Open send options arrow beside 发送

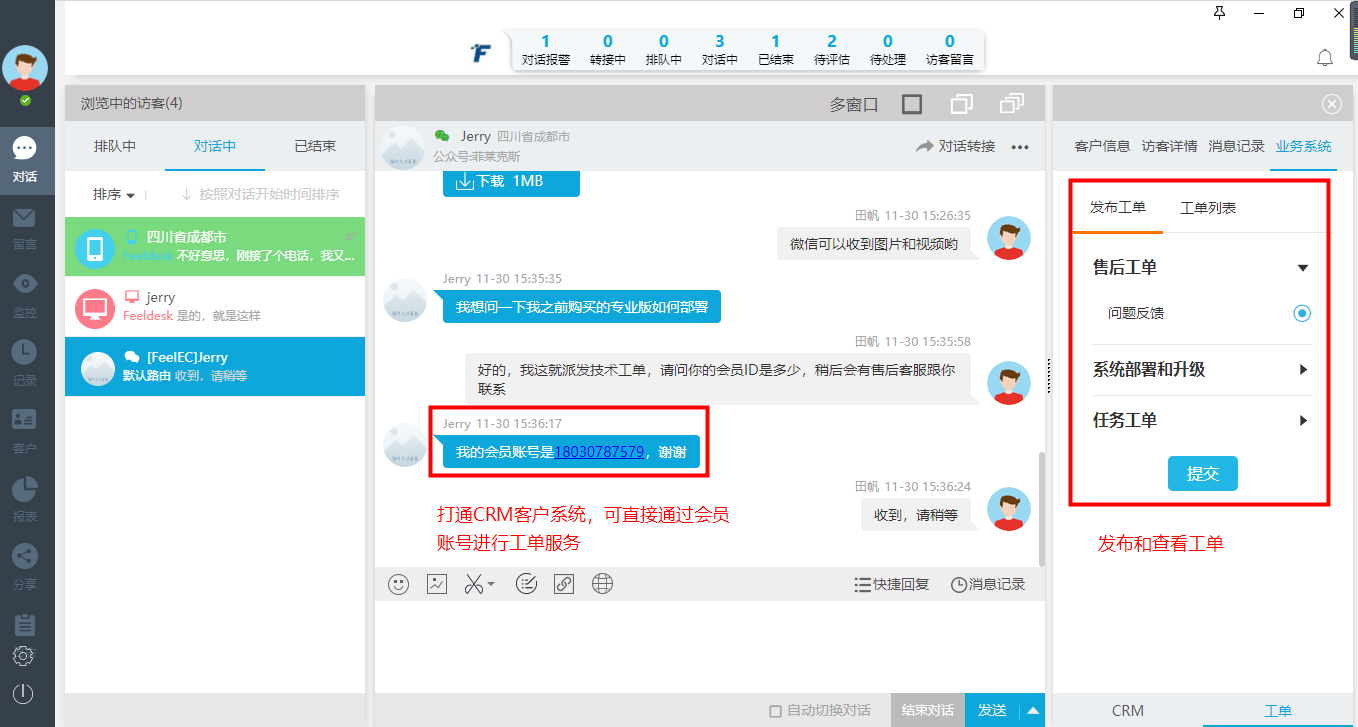point(1033,710)
